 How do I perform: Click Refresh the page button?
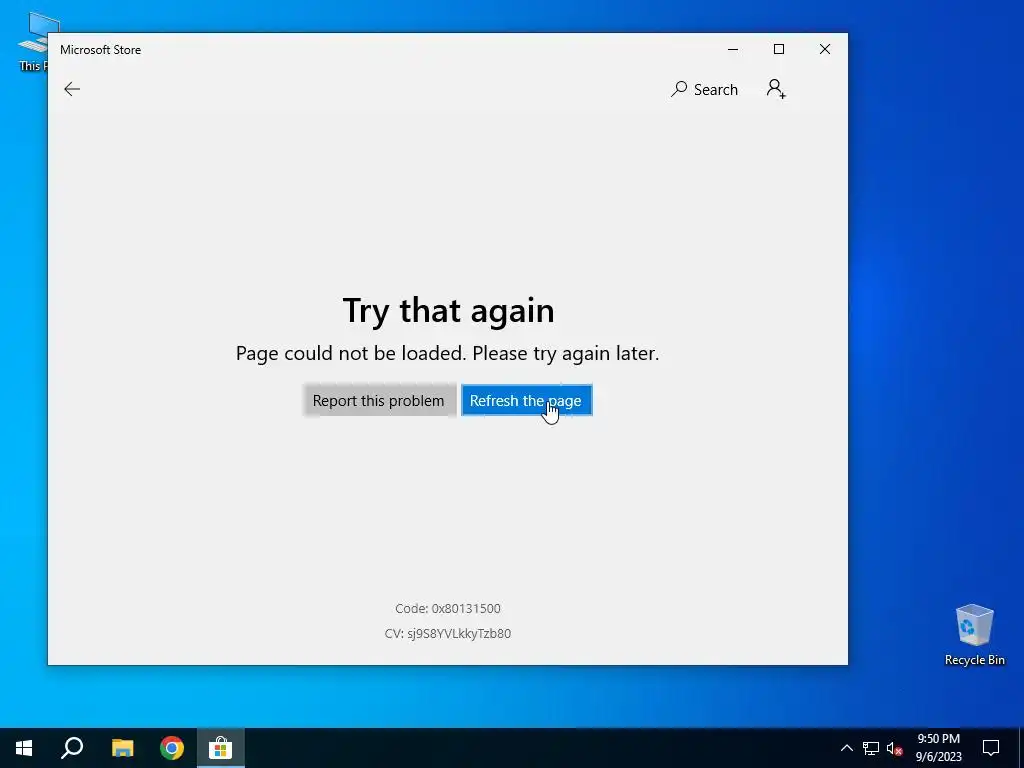(x=526, y=400)
